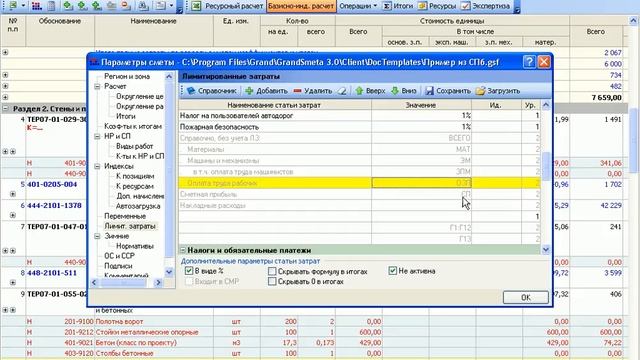Image resolution: width=640 pixels, height=360 pixels.
Task: Open Справочник reference in dialog toolbar
Action: pos(211,91)
